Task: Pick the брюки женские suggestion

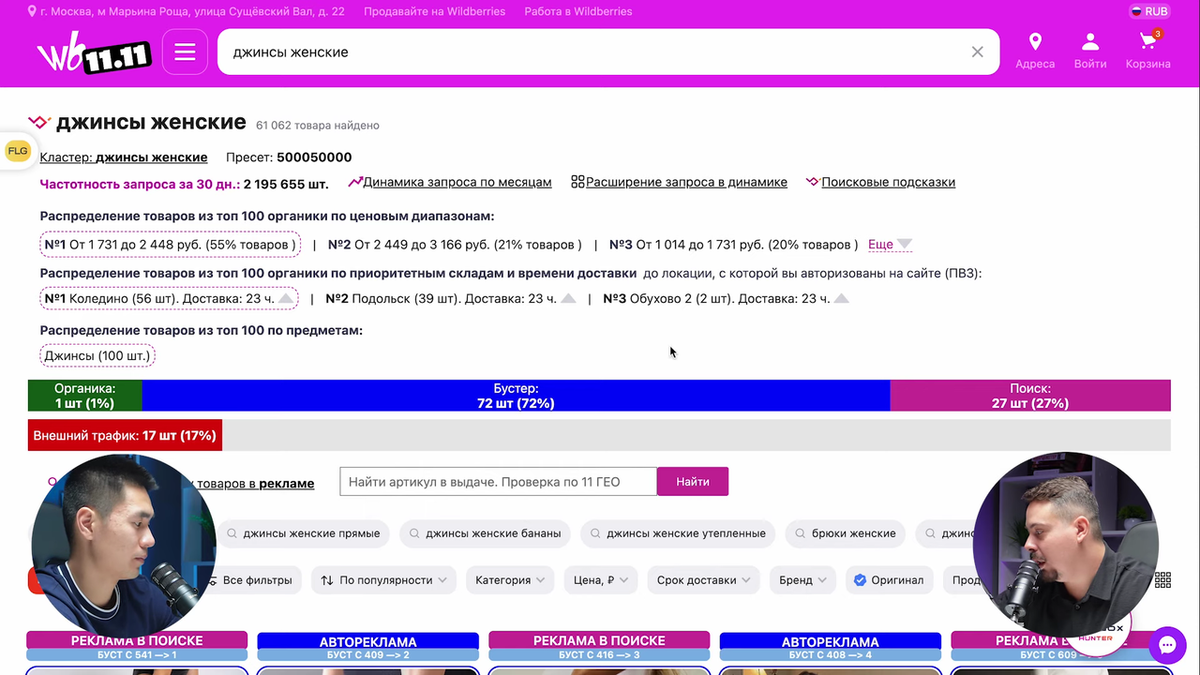Action: point(845,533)
